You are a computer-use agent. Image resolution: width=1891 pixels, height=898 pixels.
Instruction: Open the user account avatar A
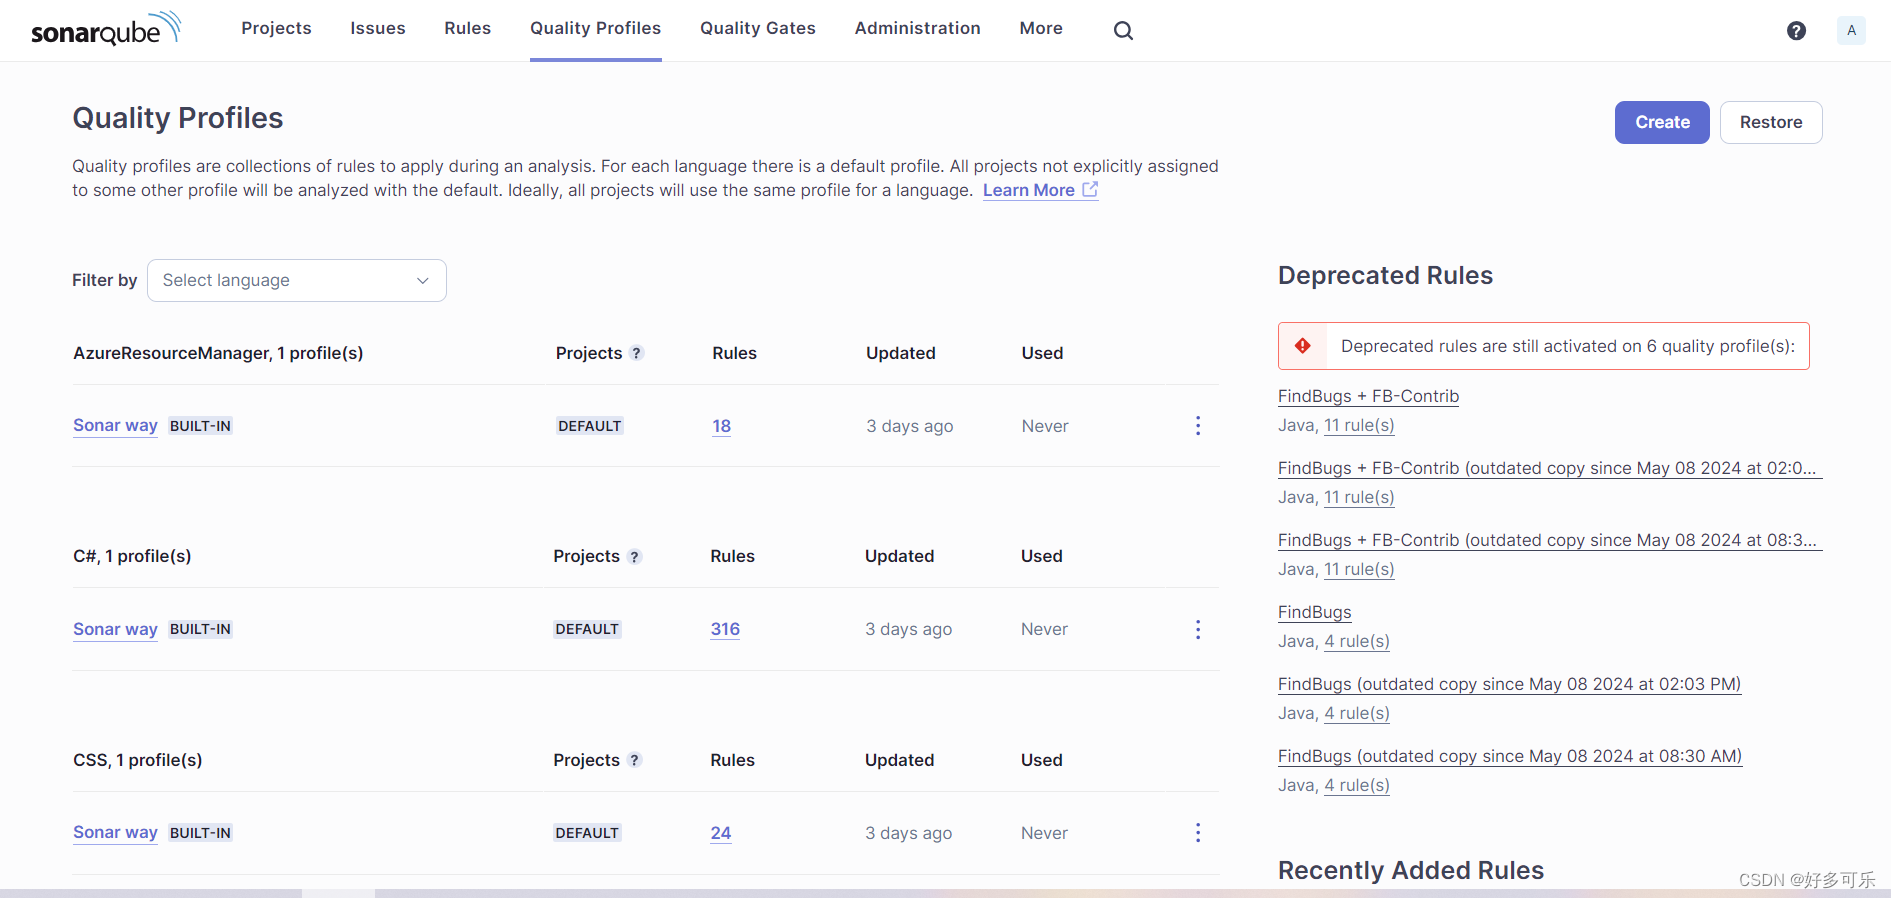coord(1851,30)
